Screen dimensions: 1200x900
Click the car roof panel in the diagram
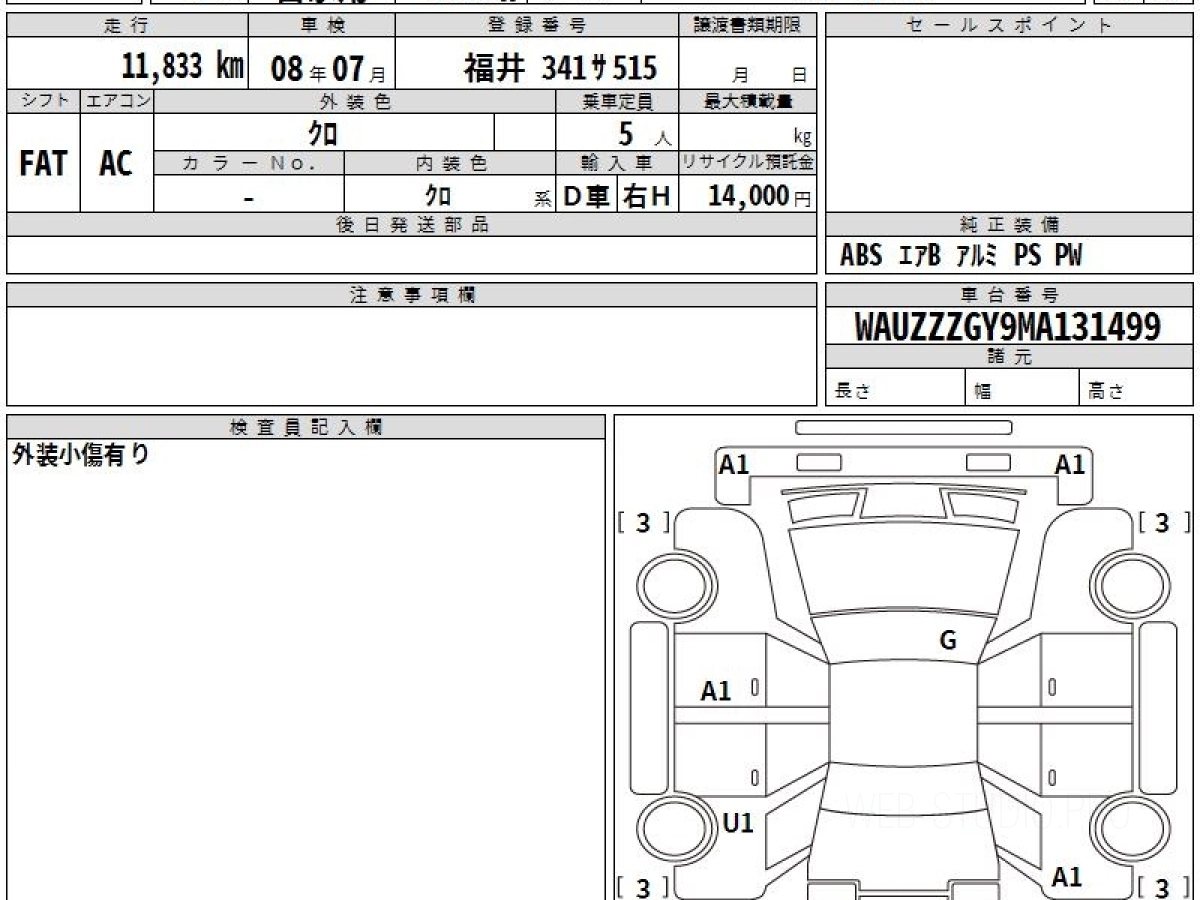click(904, 712)
